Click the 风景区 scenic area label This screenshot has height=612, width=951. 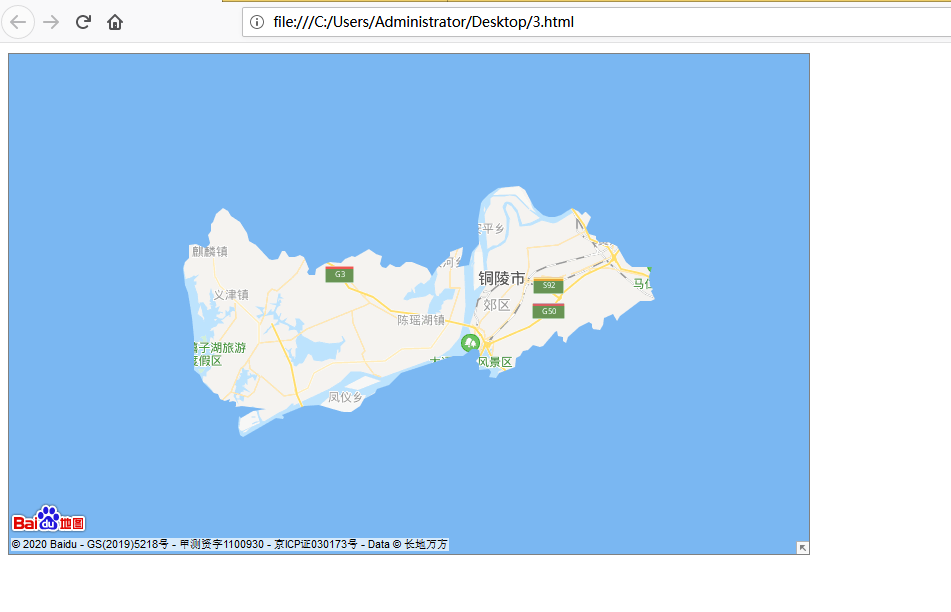coord(496,361)
